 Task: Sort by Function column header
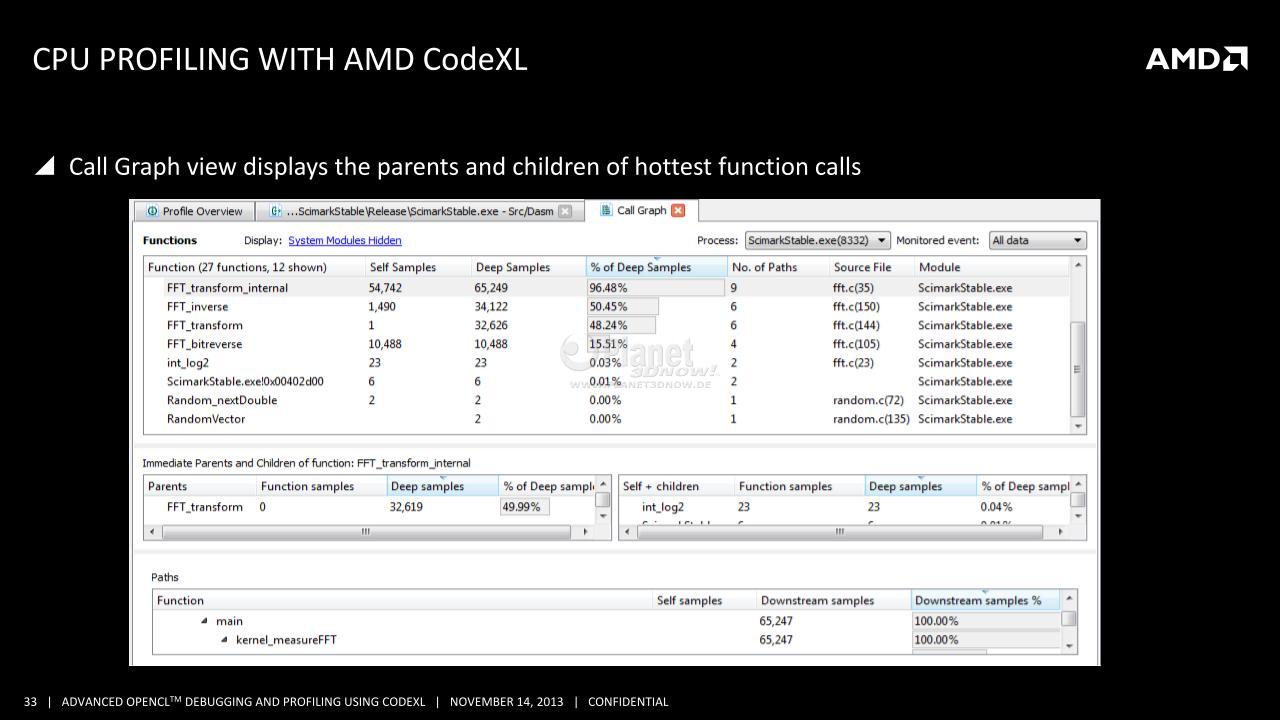pos(254,267)
